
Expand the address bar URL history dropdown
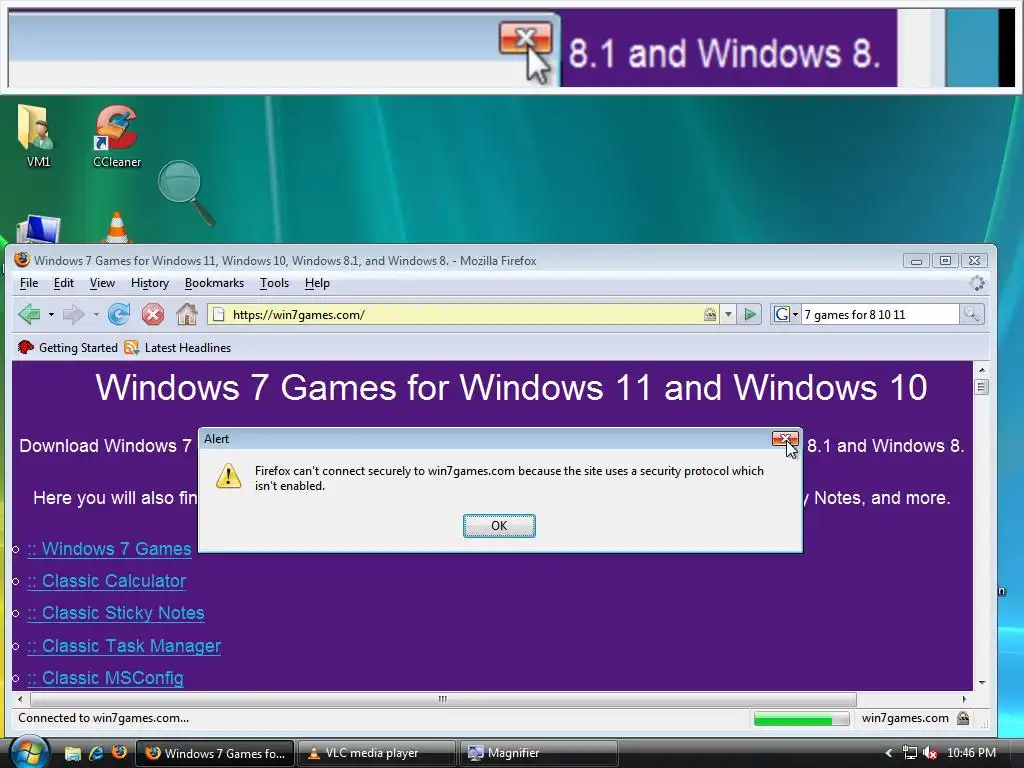728,315
